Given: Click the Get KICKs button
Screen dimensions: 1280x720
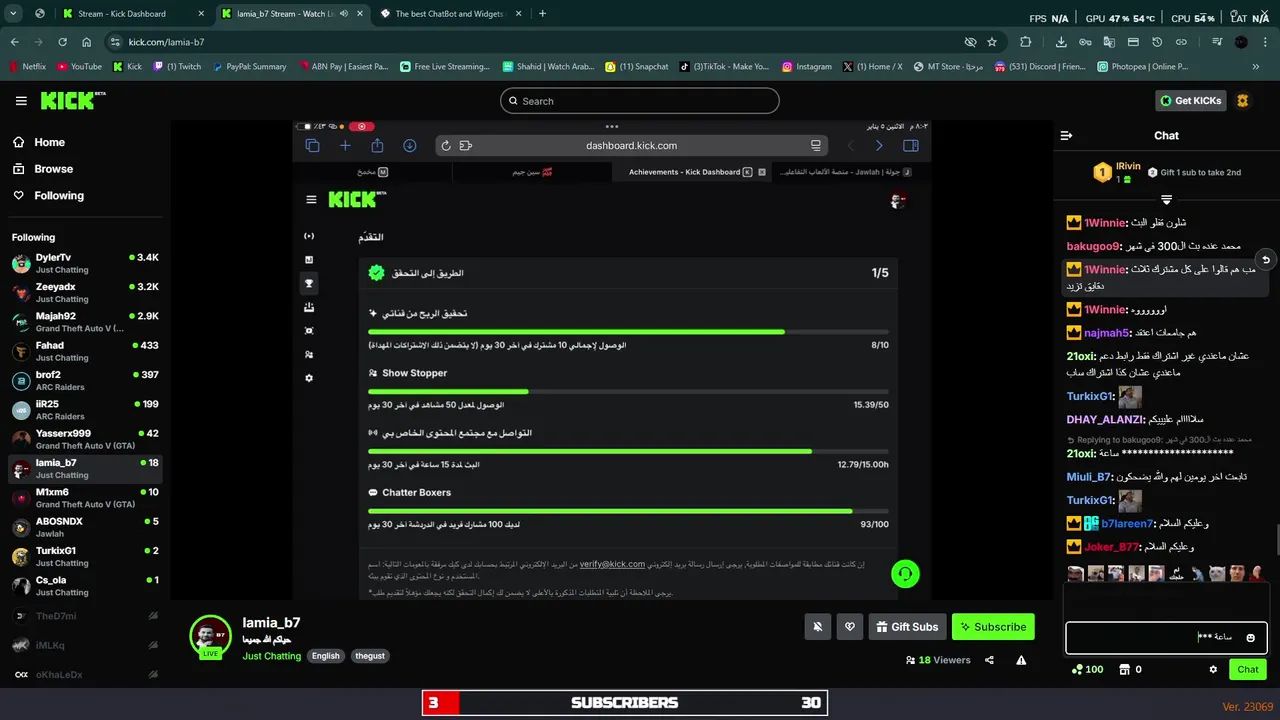Looking at the screenshot, I should click(1190, 101).
